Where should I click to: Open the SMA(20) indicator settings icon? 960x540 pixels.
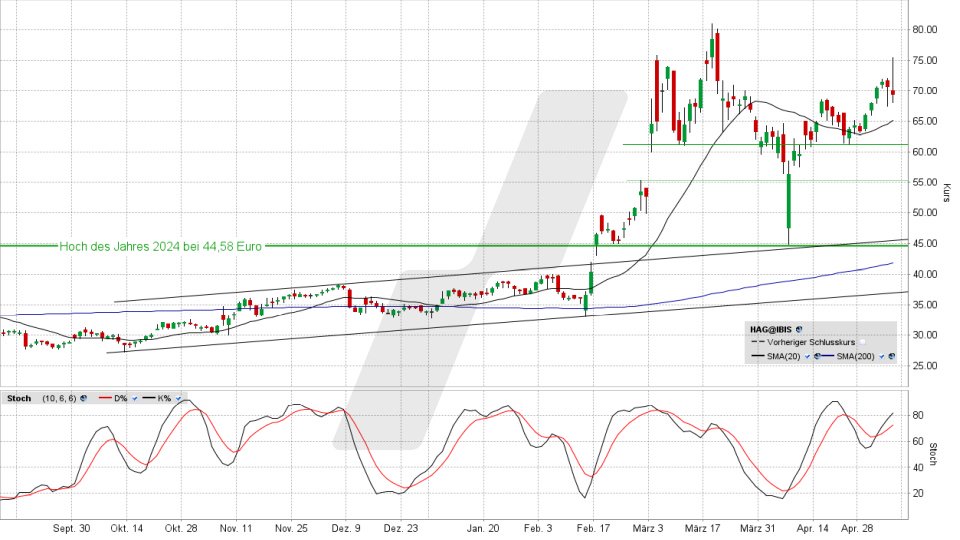[817, 356]
